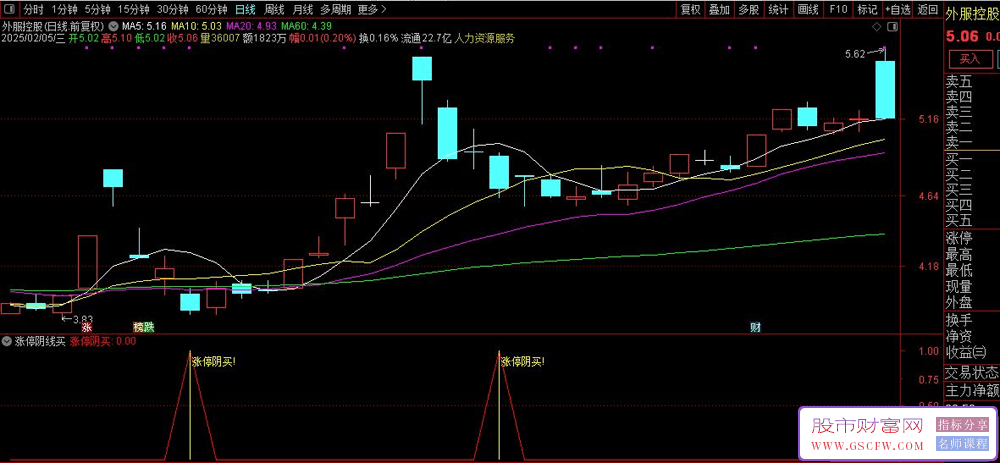The width and height of the screenshot is (1000, 463).
Task: Click the 标记 mark button
Action: click(867, 10)
